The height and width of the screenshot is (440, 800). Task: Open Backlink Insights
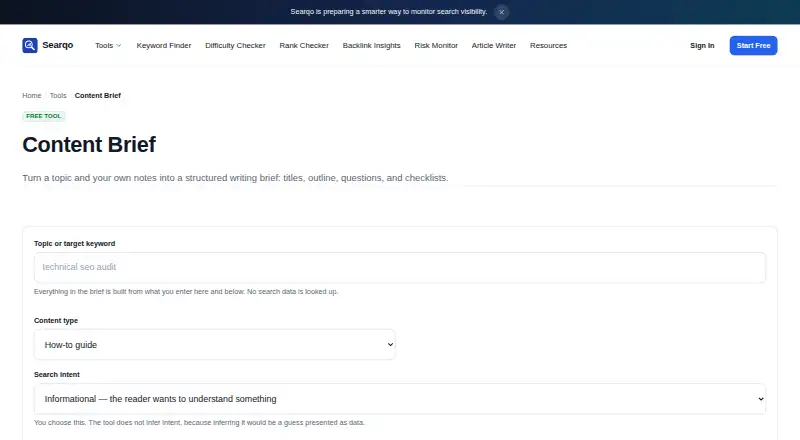[x=371, y=45]
